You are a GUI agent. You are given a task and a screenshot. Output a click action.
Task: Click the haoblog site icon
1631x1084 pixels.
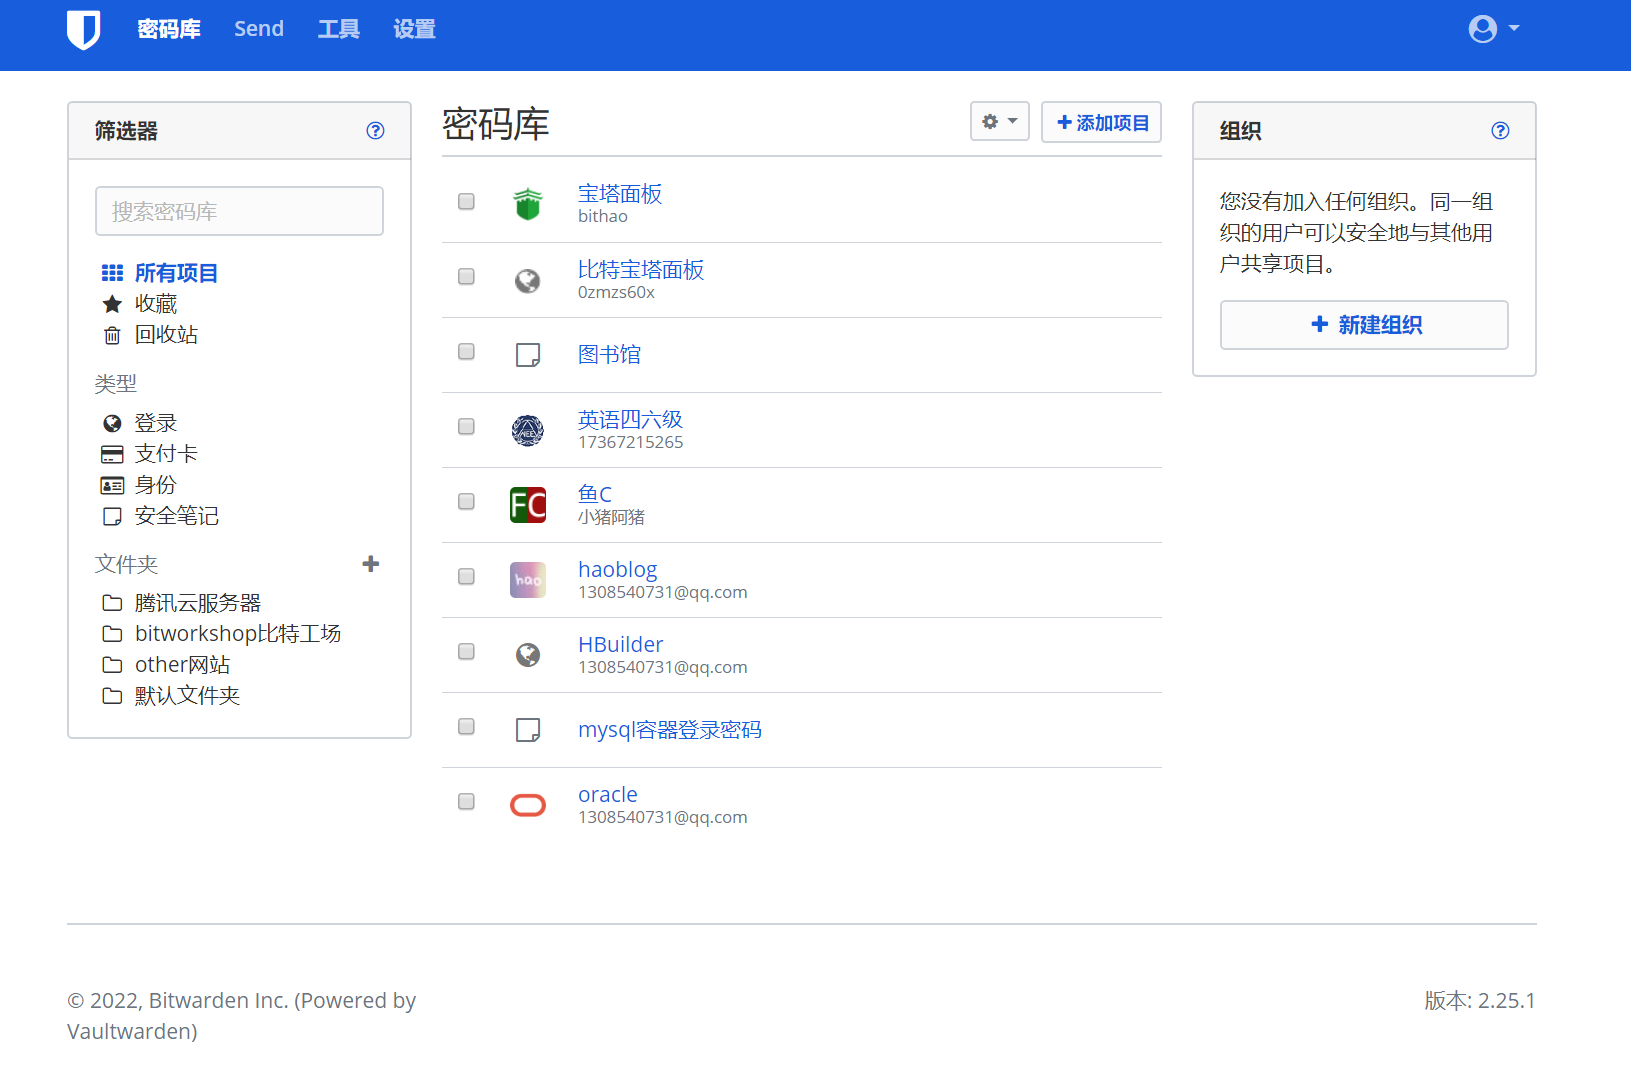point(528,580)
